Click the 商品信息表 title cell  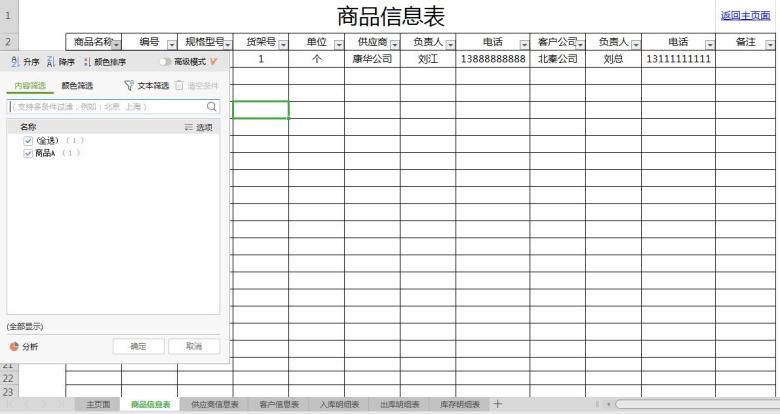(390, 16)
